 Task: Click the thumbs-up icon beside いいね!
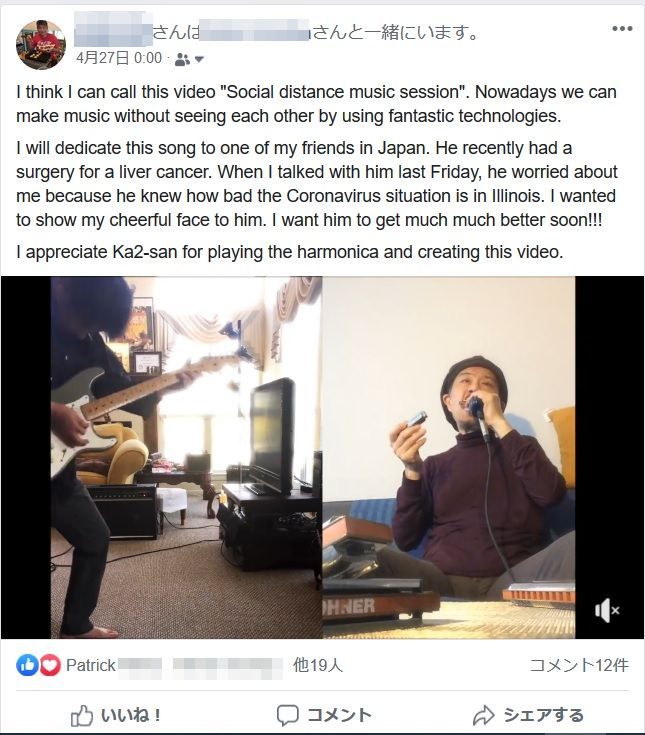[82, 715]
